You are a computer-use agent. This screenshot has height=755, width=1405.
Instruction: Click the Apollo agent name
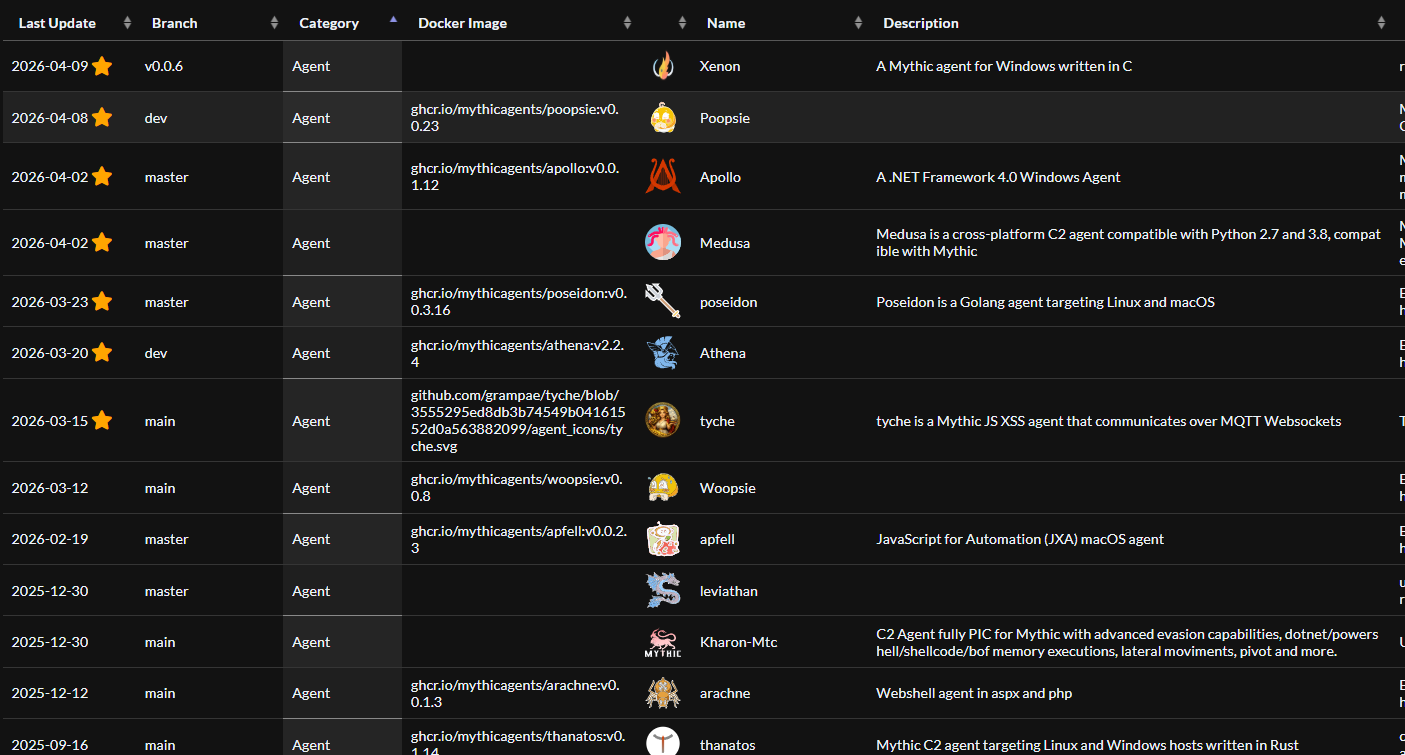720,177
